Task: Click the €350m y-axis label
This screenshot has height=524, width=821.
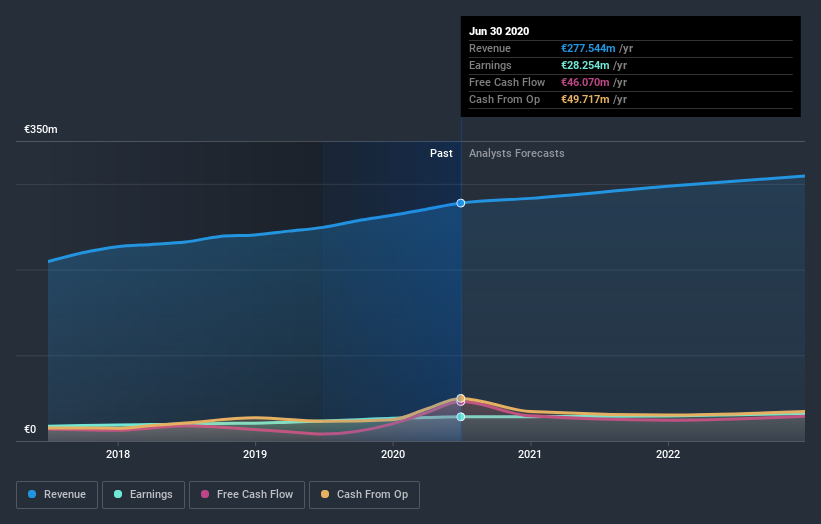Action: (x=41, y=129)
